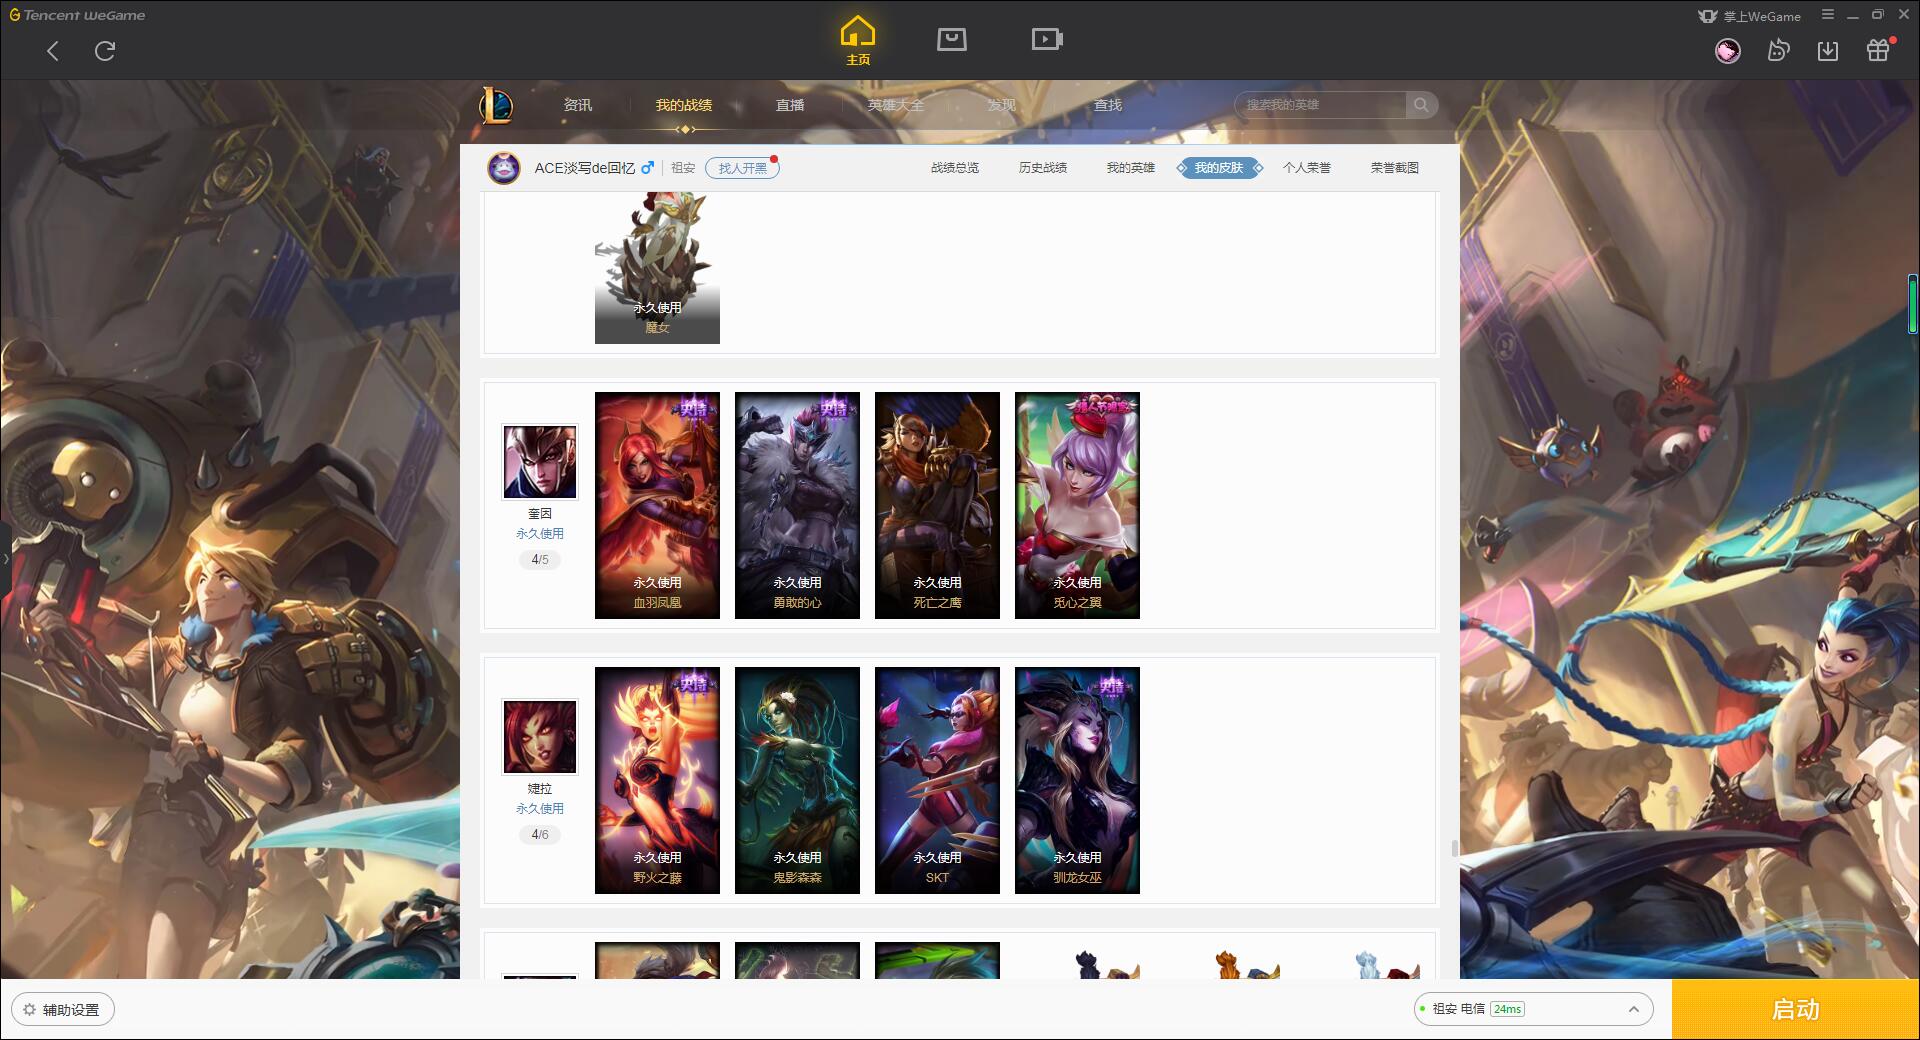Click the 4/6 skin count badge

540,835
